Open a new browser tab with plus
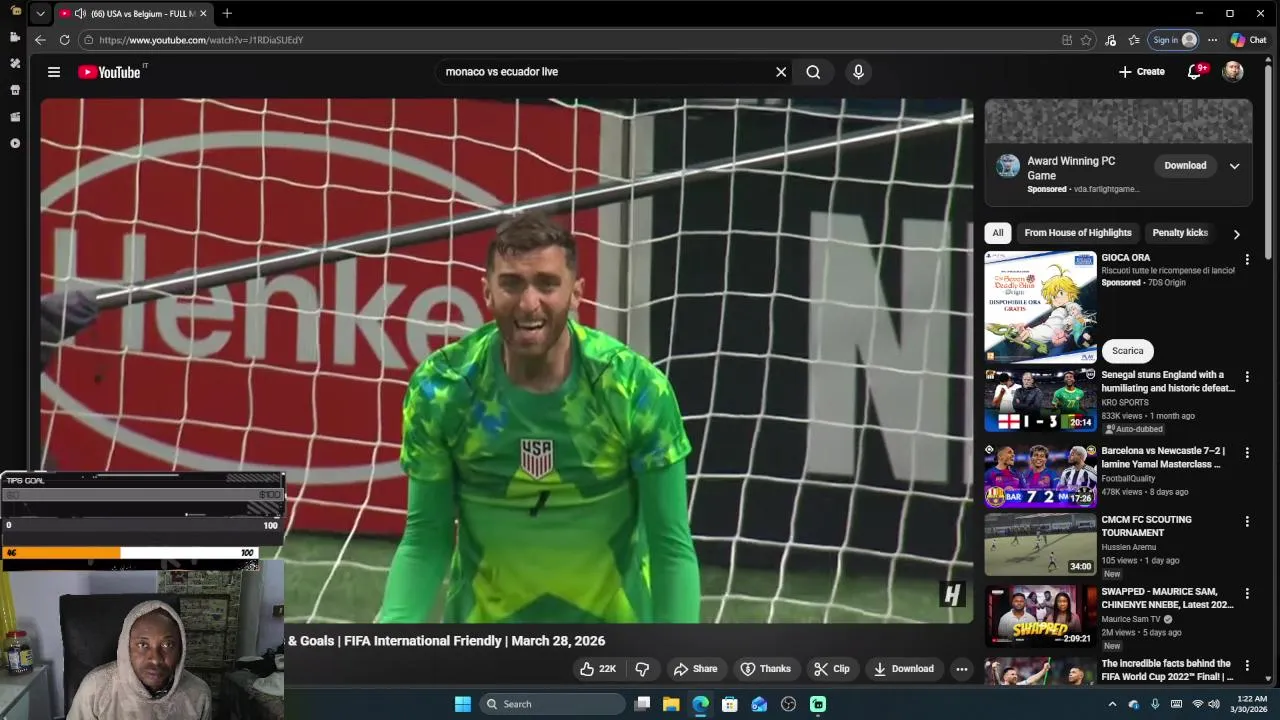This screenshot has height=720, width=1280. 227,13
